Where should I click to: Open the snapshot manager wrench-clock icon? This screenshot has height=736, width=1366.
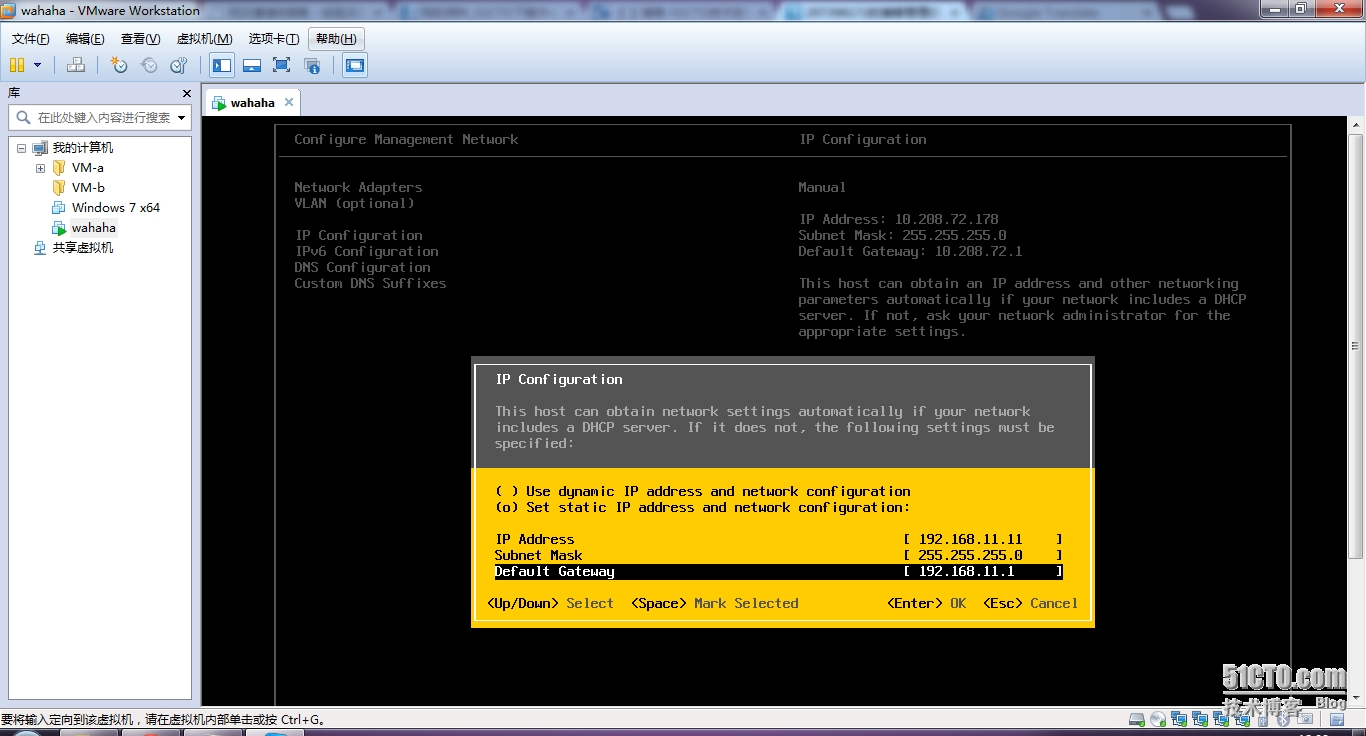coord(179,65)
